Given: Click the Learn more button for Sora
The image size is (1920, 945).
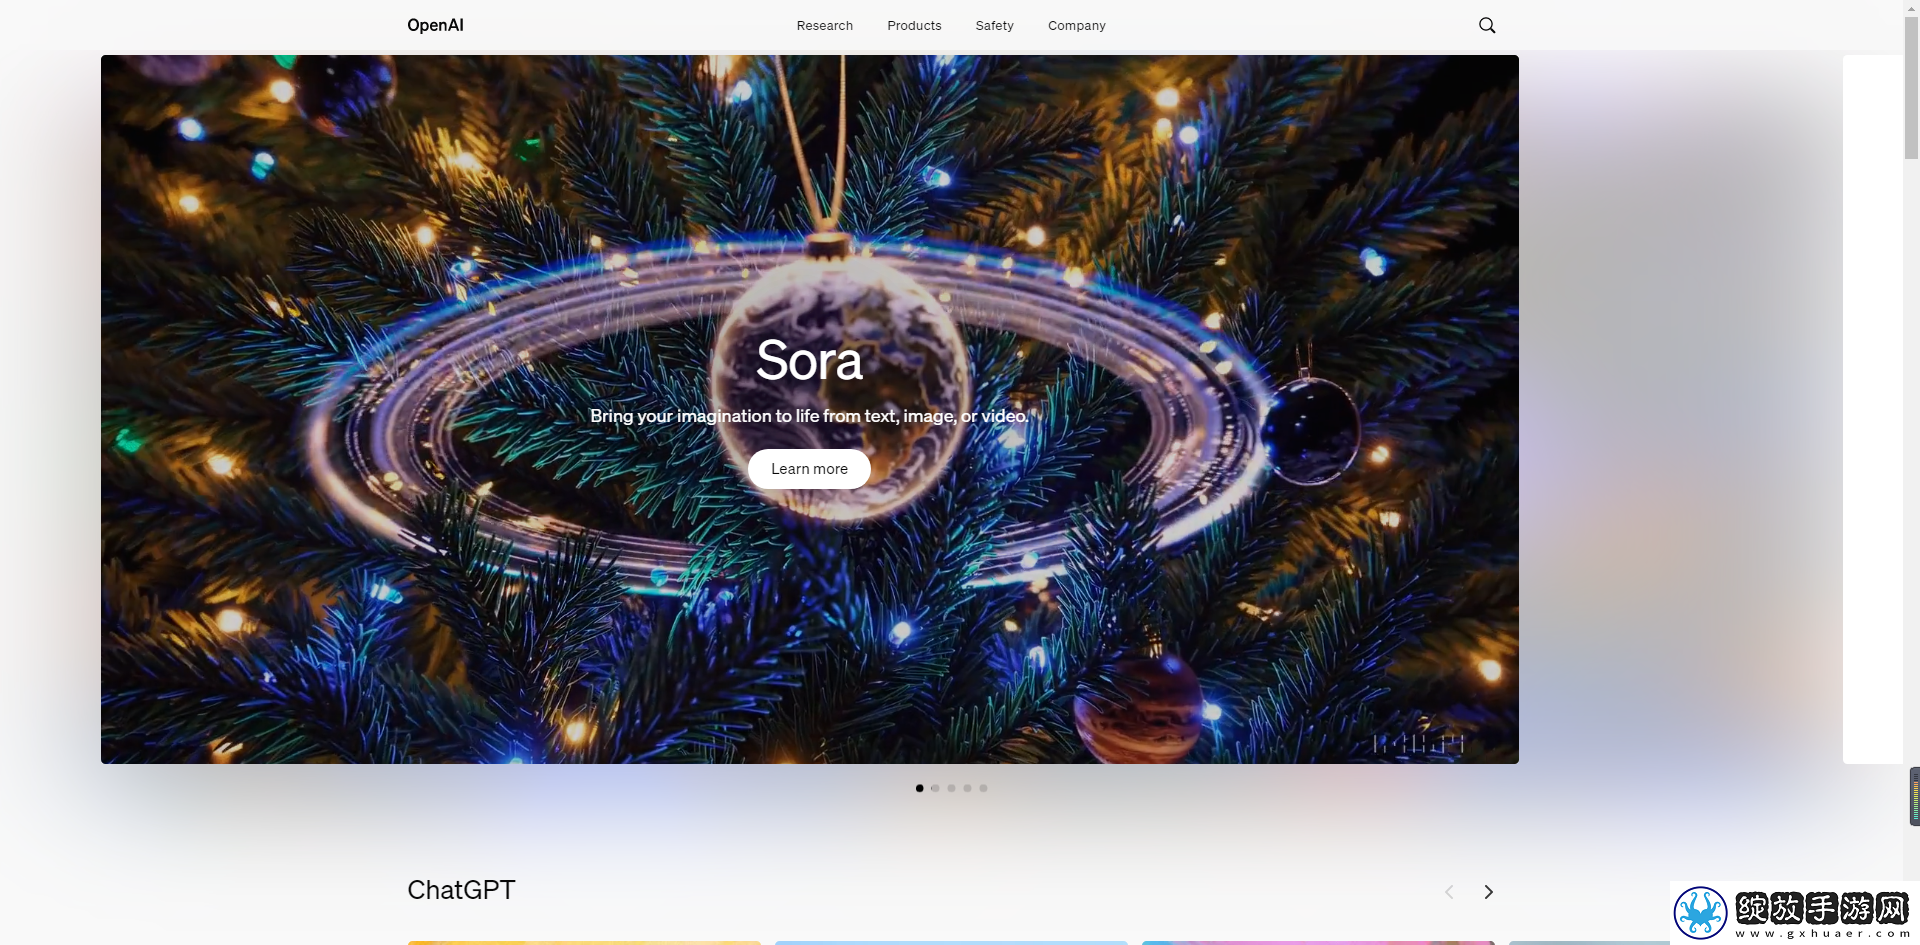Looking at the screenshot, I should [x=809, y=469].
